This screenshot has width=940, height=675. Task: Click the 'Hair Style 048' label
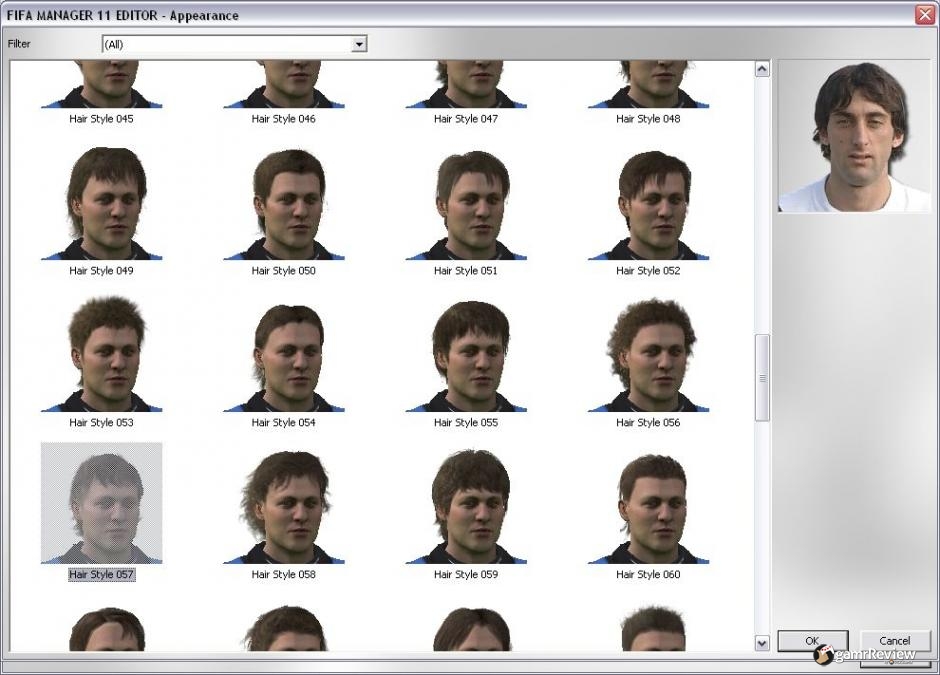point(648,119)
